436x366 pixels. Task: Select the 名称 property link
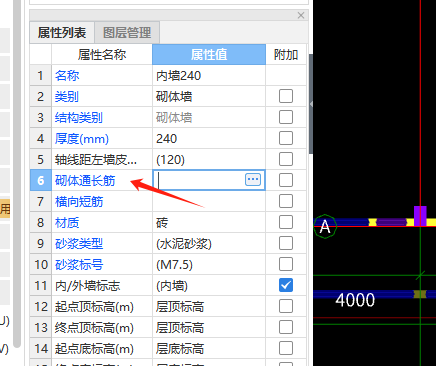click(67, 76)
